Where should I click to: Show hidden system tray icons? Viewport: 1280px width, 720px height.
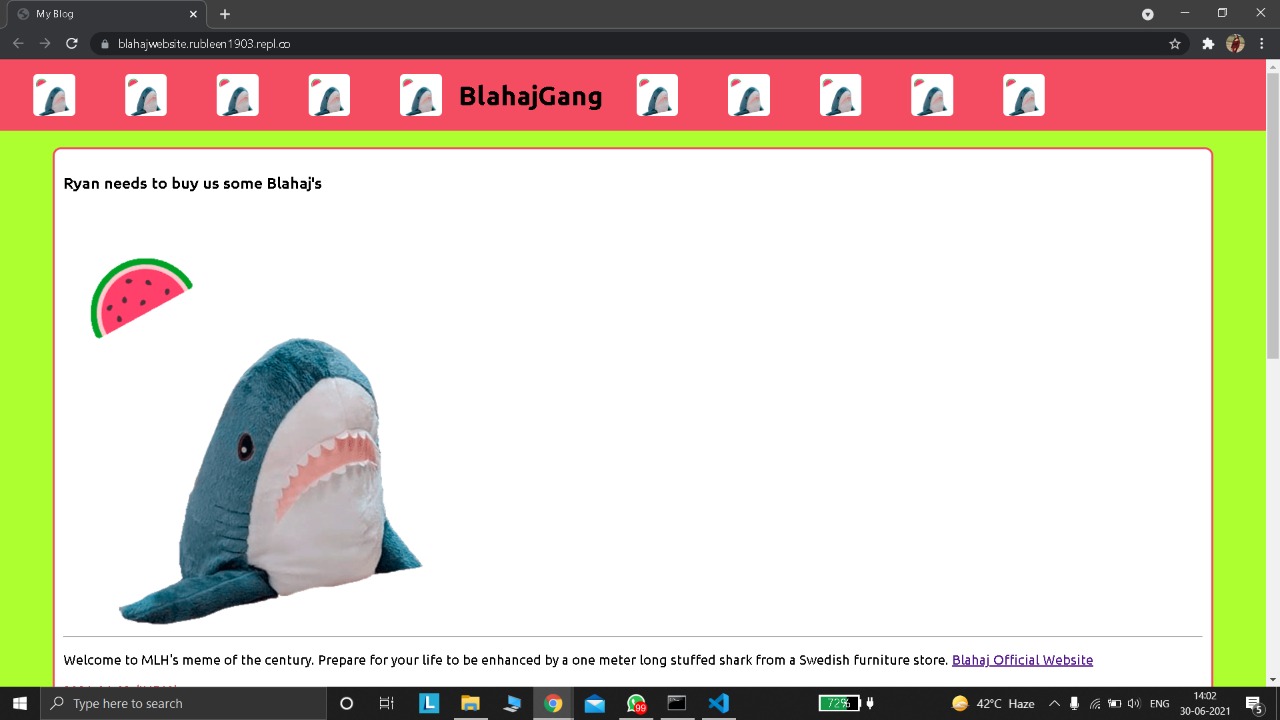tap(1054, 703)
